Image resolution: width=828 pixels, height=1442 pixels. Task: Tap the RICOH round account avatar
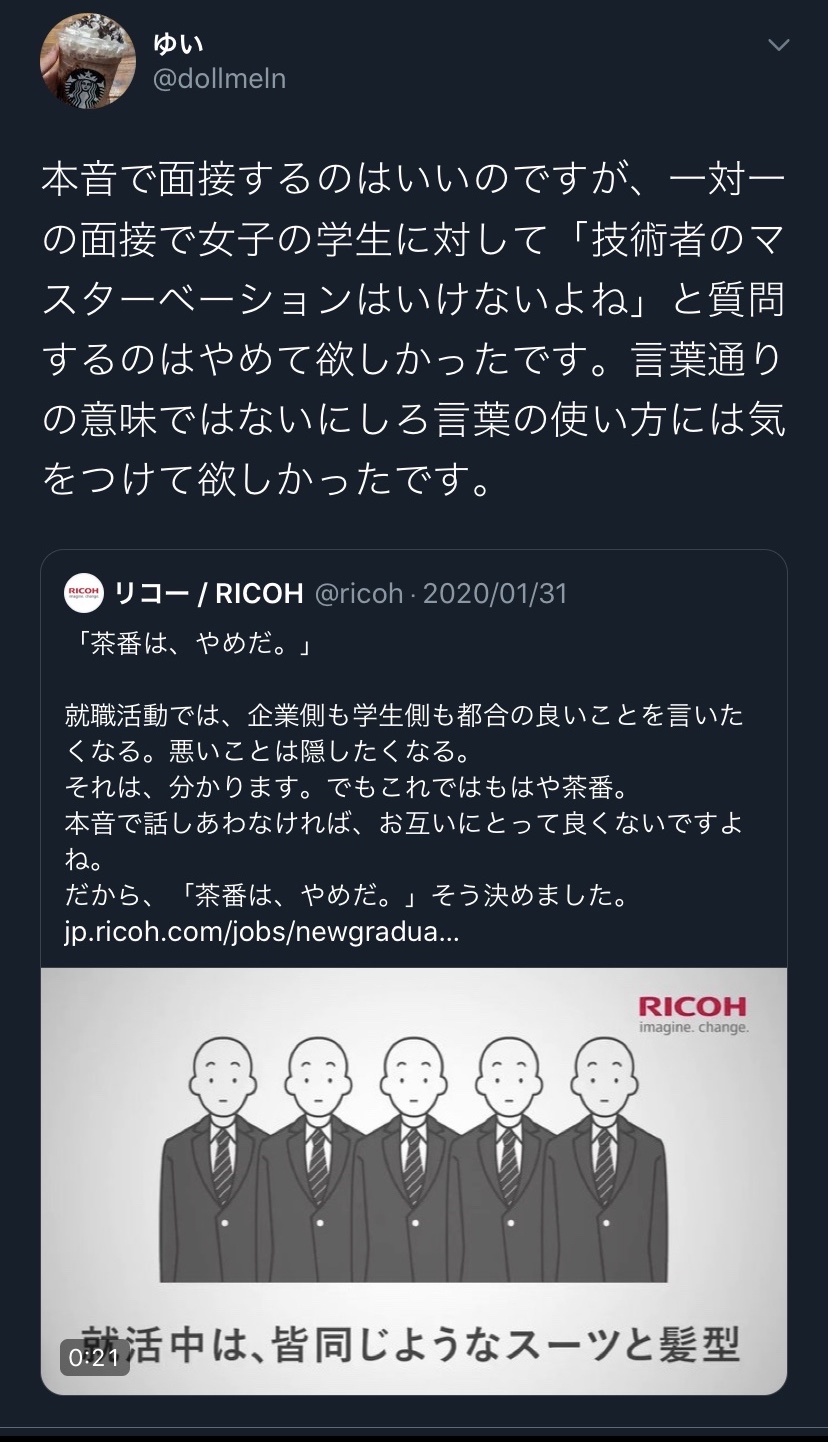(84, 593)
